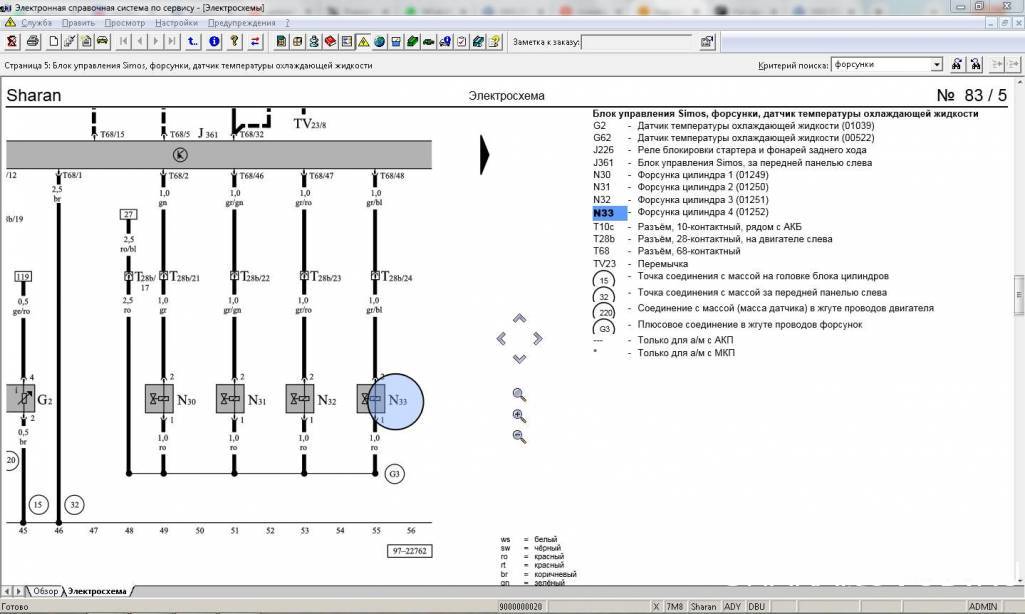This screenshot has height=614, width=1025.
Task: Click the printer icon in the toolbar
Action: pyautogui.click(x=33, y=42)
